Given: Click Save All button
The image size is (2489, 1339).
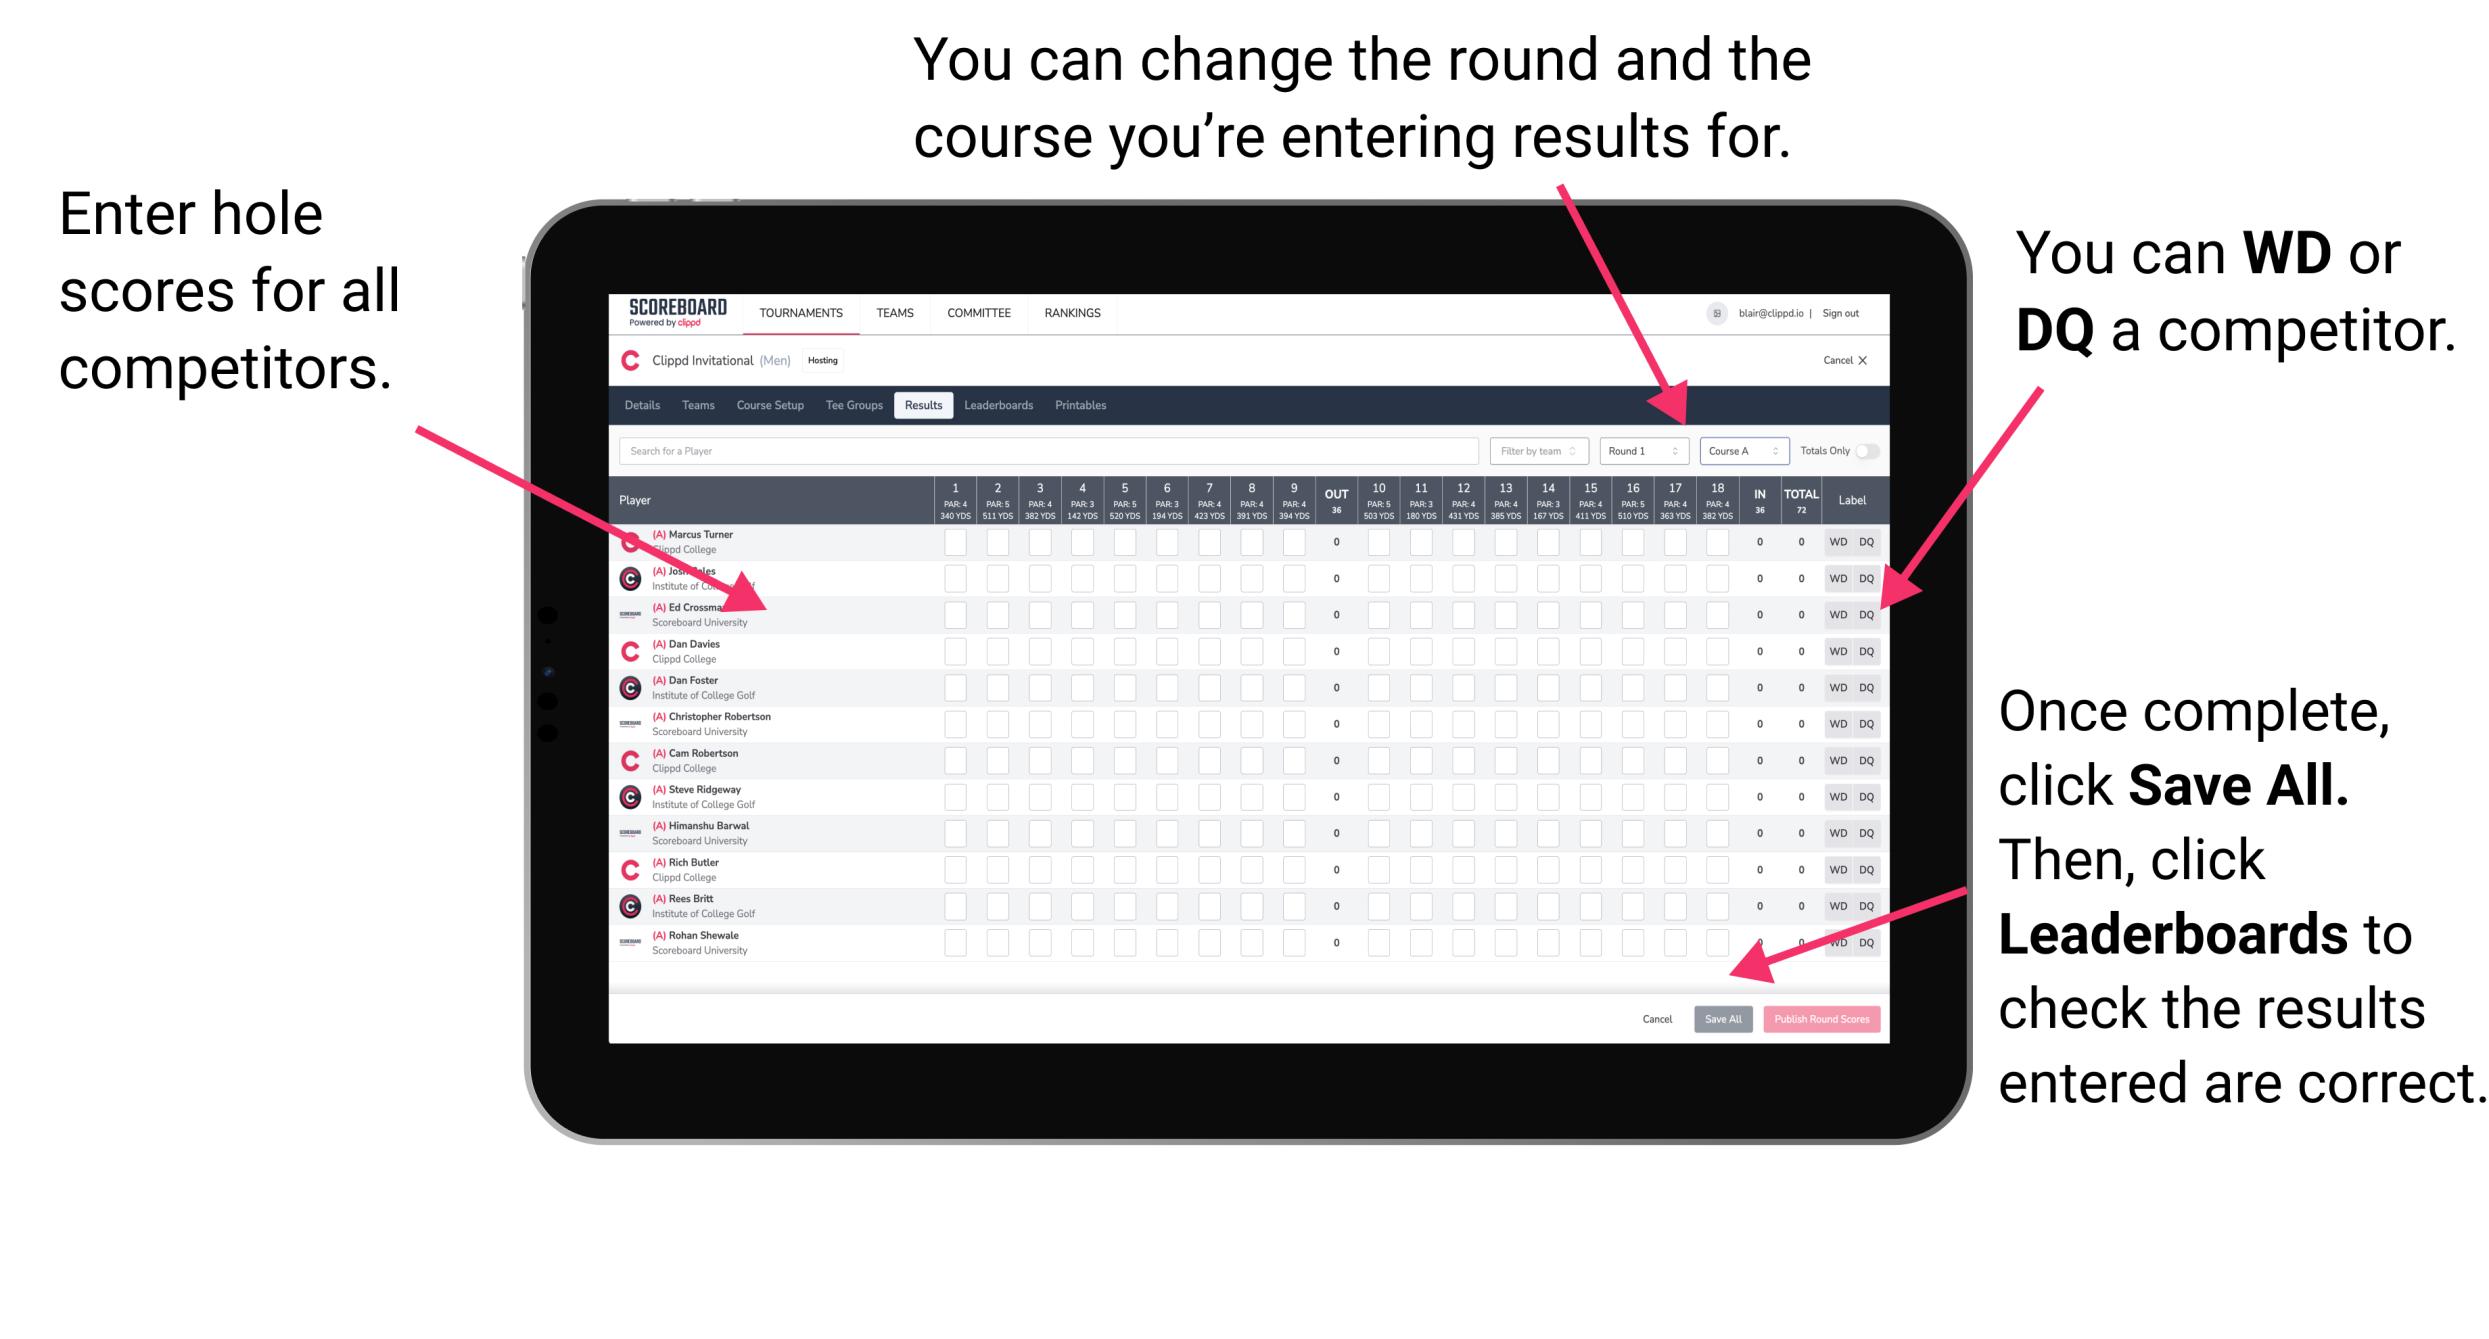Looking at the screenshot, I should click(x=1723, y=1017).
